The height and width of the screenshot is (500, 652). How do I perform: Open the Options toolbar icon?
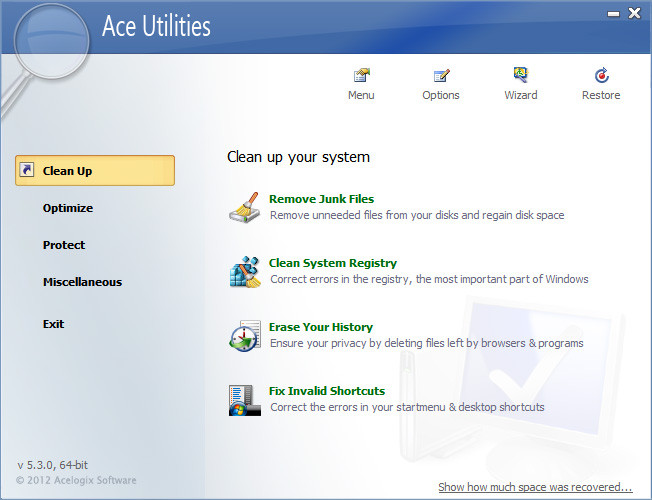pos(441,75)
